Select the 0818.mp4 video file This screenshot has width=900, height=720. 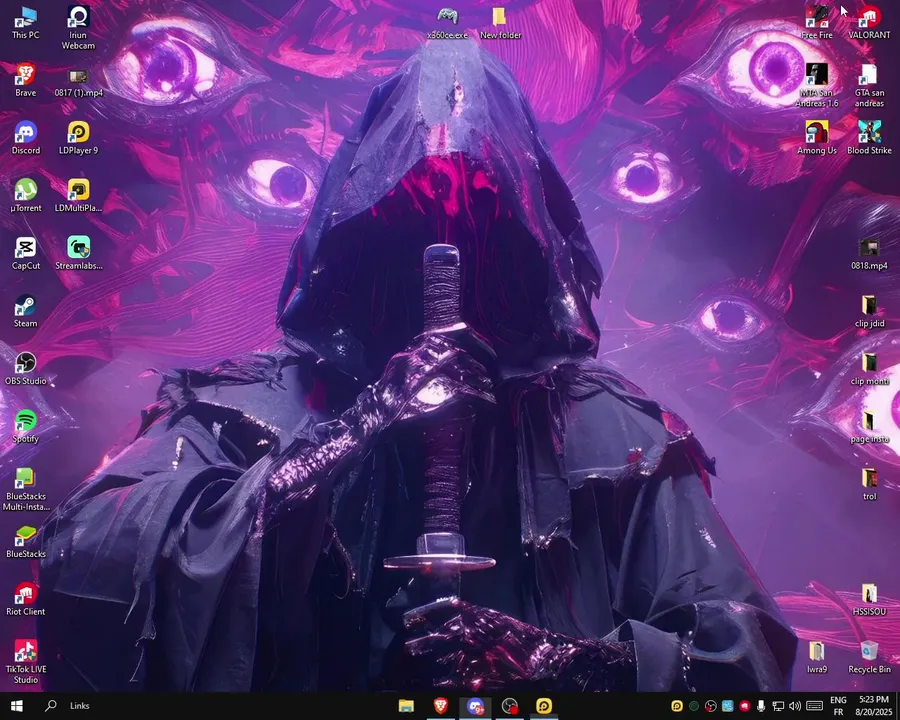[870, 254]
